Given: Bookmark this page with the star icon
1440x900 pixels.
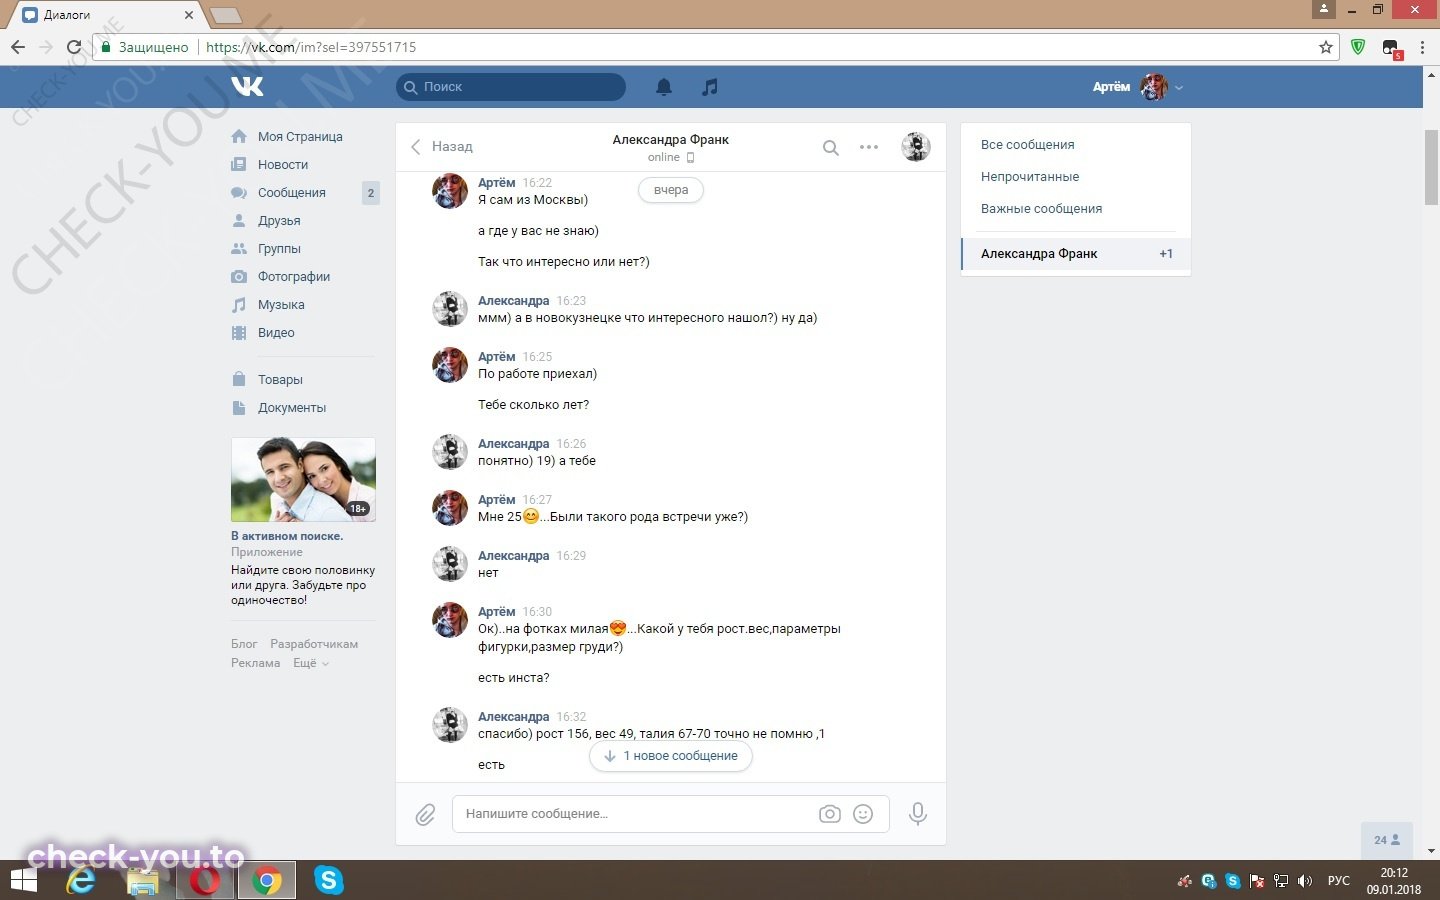Looking at the screenshot, I should click(x=1326, y=47).
